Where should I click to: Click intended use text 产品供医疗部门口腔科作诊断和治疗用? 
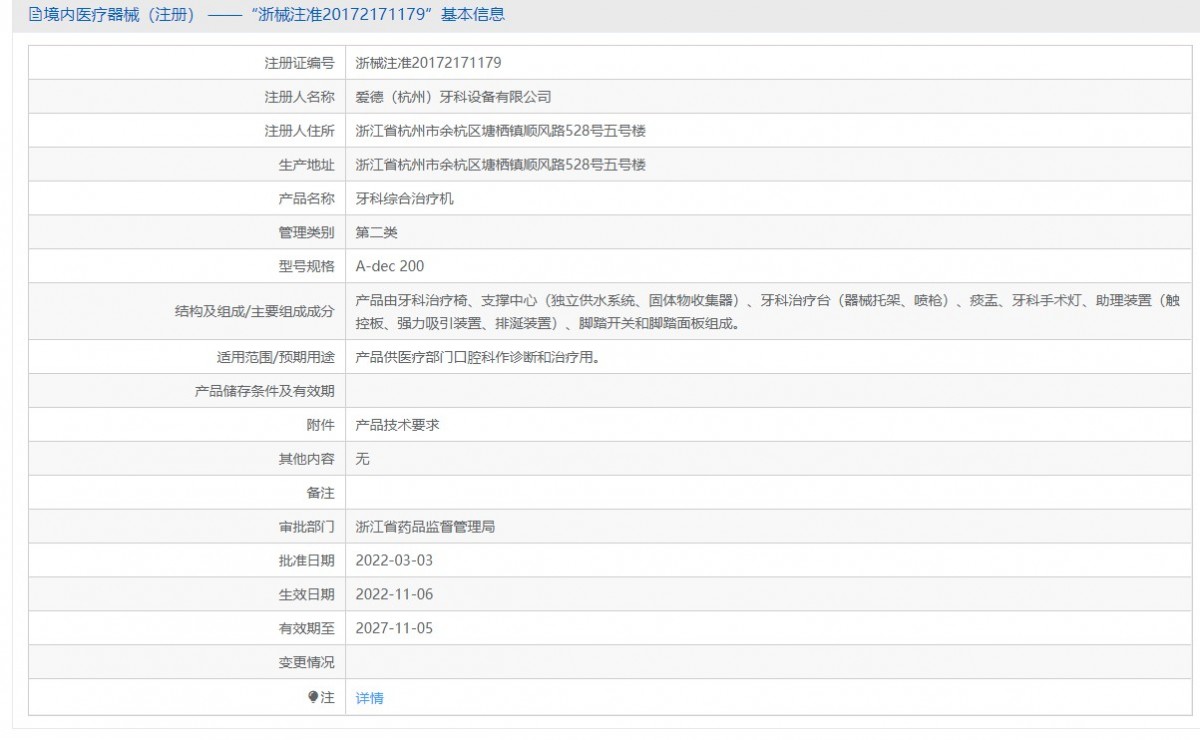tap(478, 357)
